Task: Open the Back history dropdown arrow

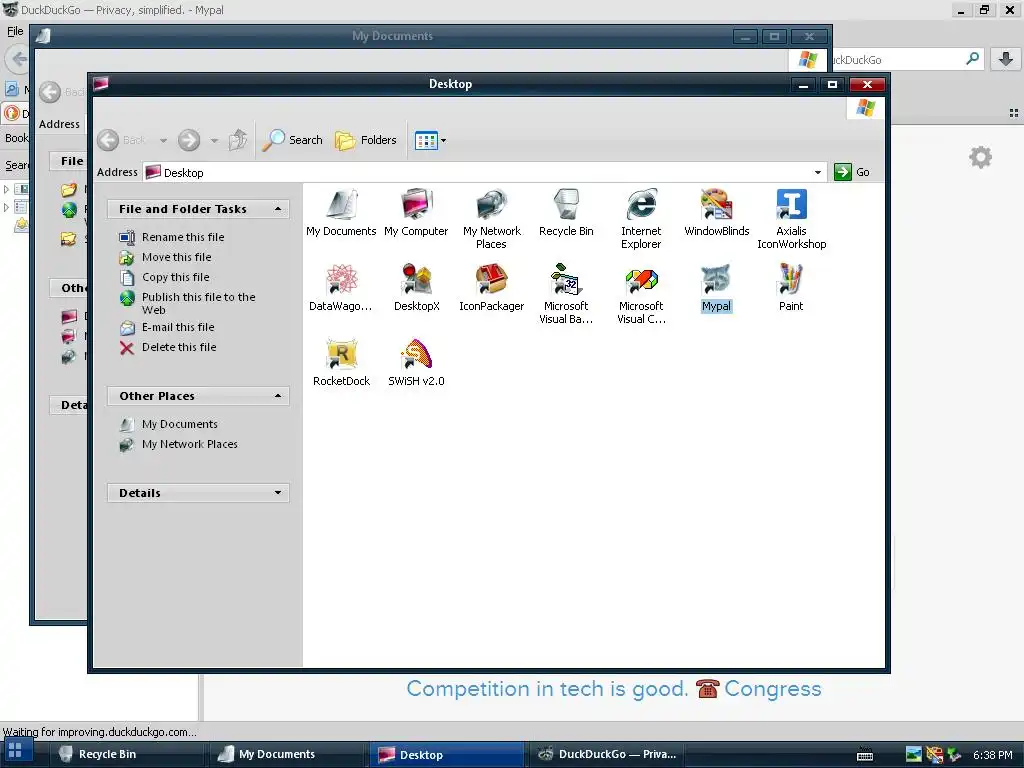Action: tap(163, 140)
